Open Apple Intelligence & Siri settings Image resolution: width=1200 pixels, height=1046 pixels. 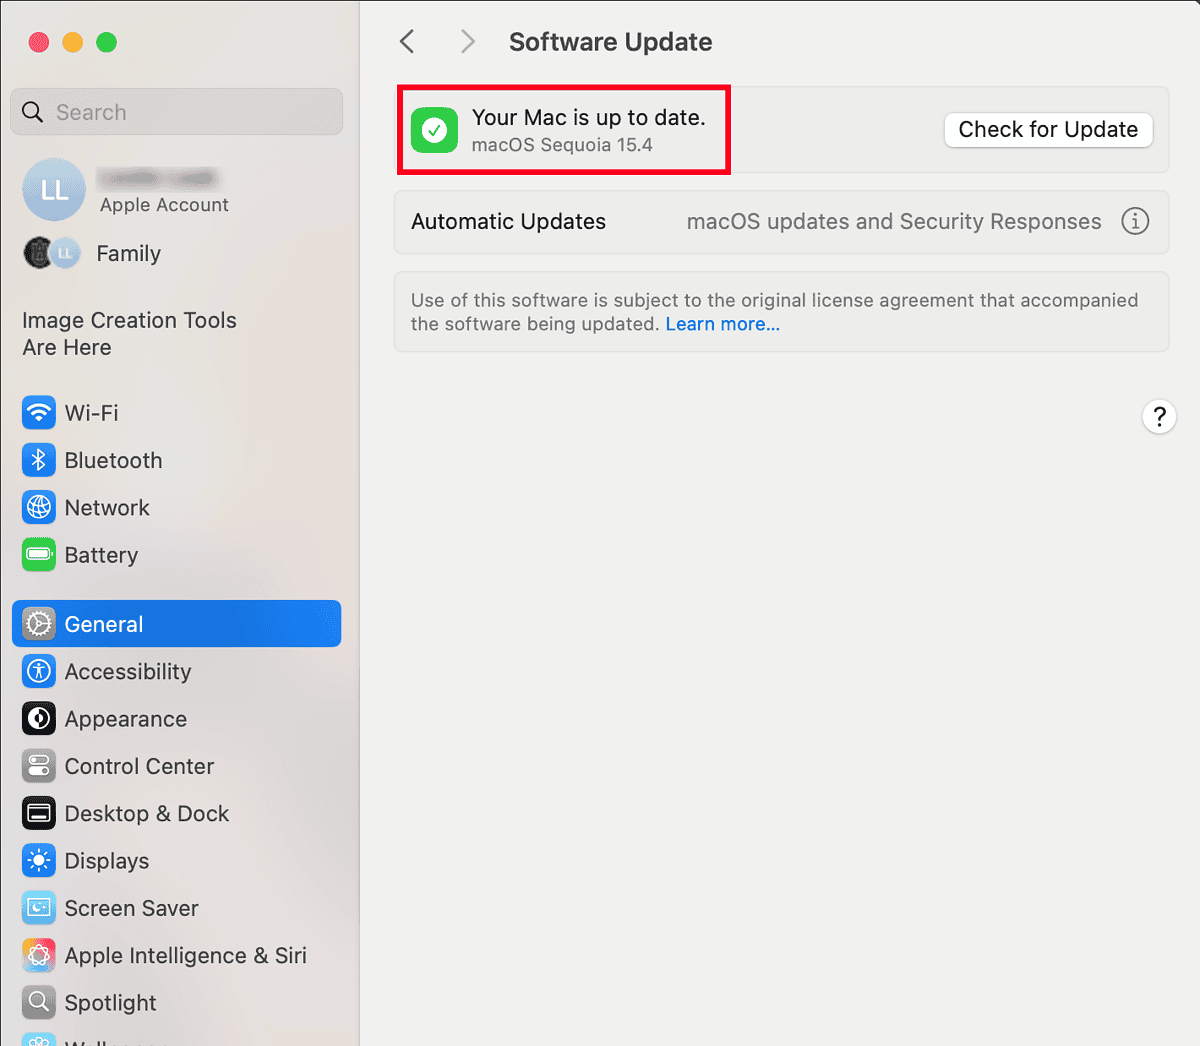(x=185, y=955)
